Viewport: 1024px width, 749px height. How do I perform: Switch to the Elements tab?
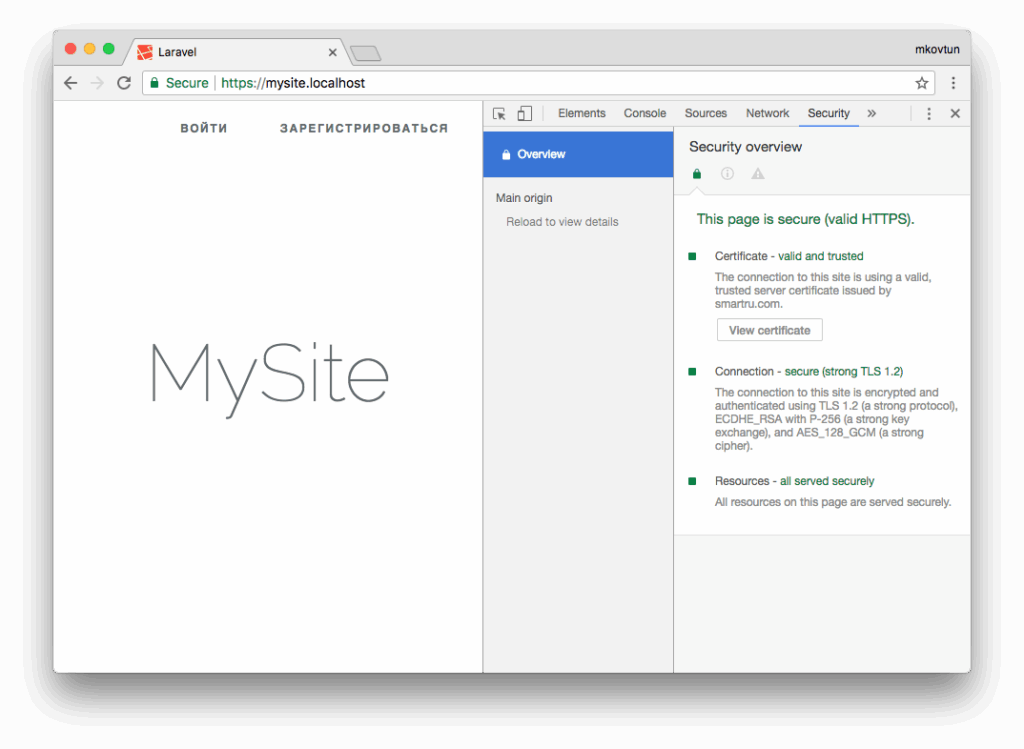(581, 113)
